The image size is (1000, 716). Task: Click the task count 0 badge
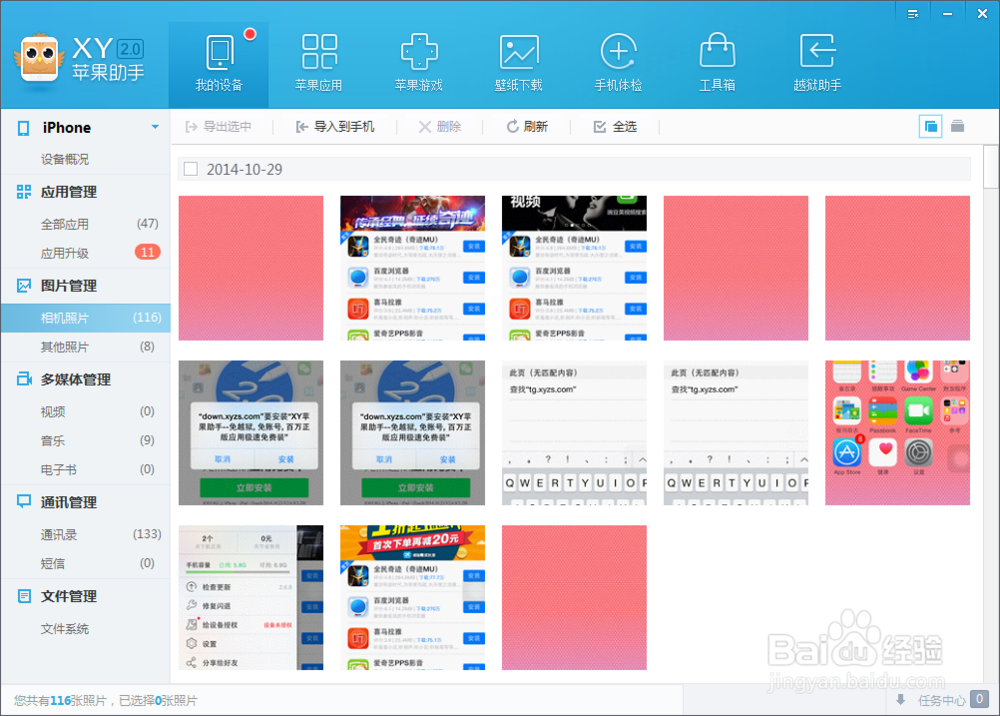pos(980,699)
